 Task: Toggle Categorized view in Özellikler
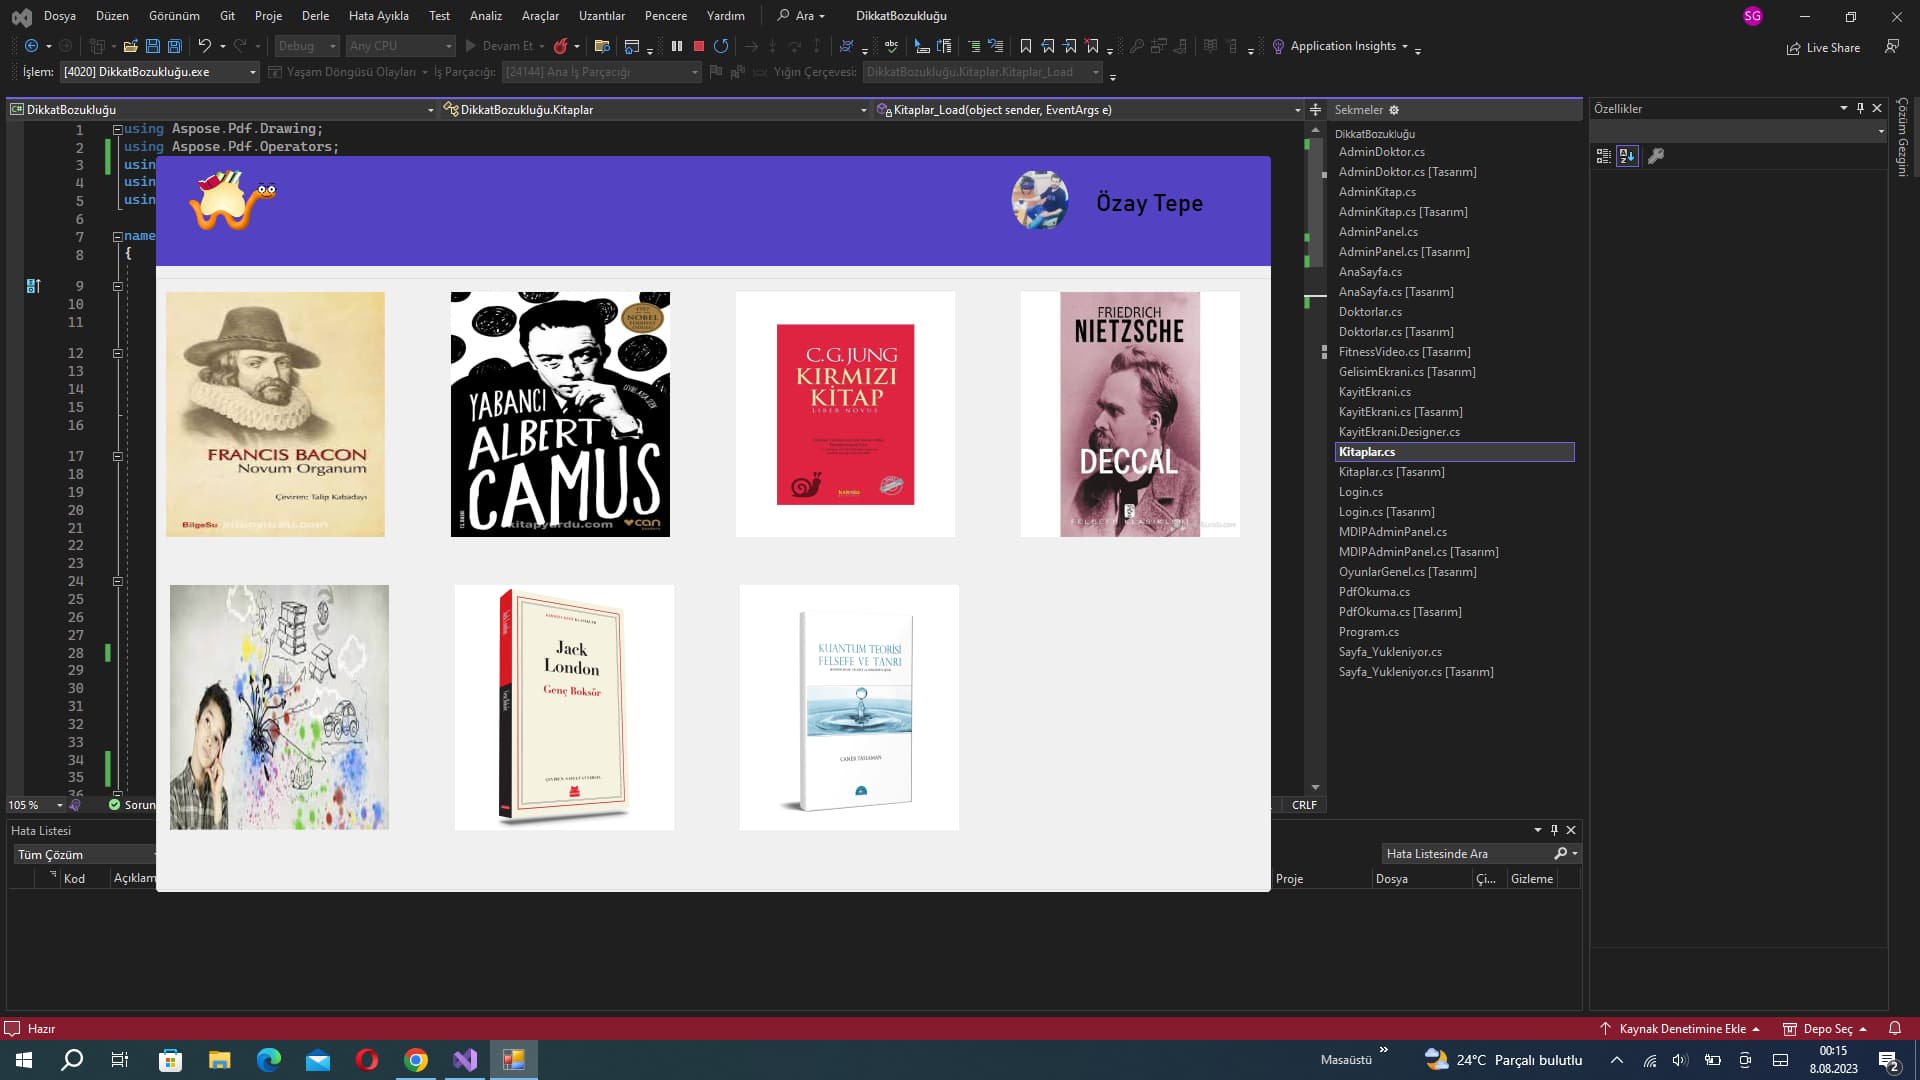click(x=1604, y=156)
